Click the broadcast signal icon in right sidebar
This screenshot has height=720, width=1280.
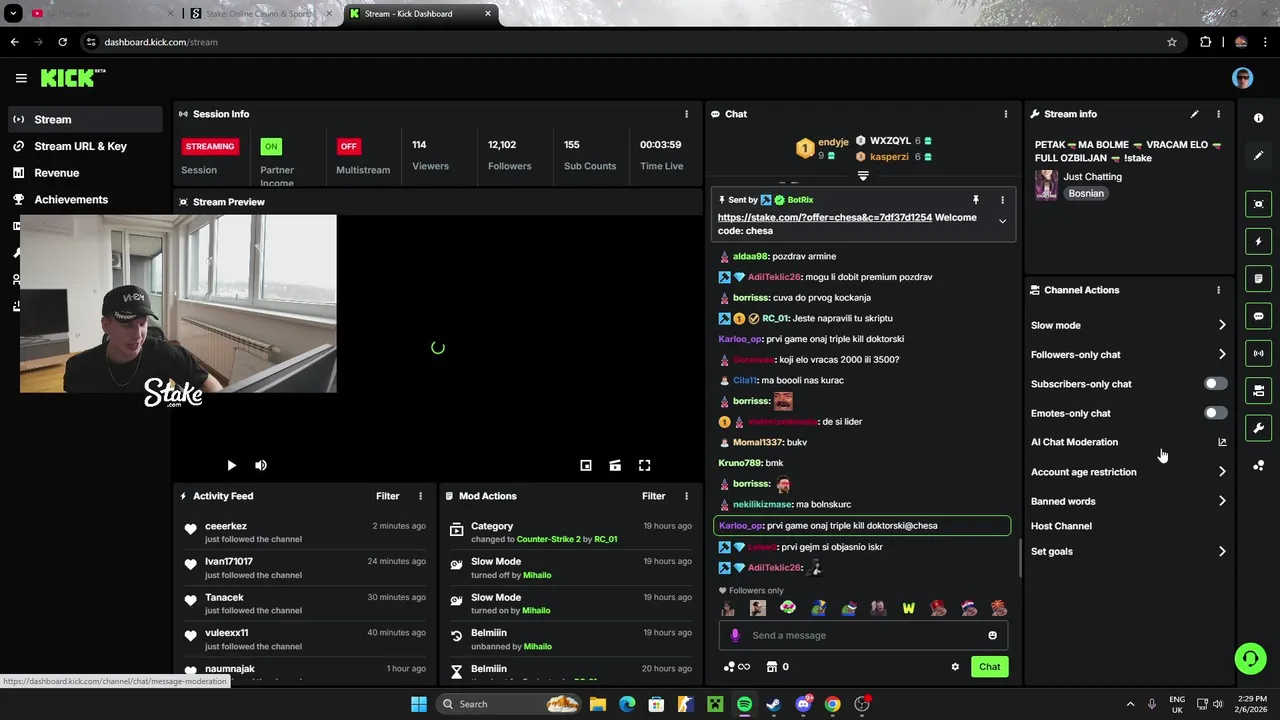pos(1258,353)
